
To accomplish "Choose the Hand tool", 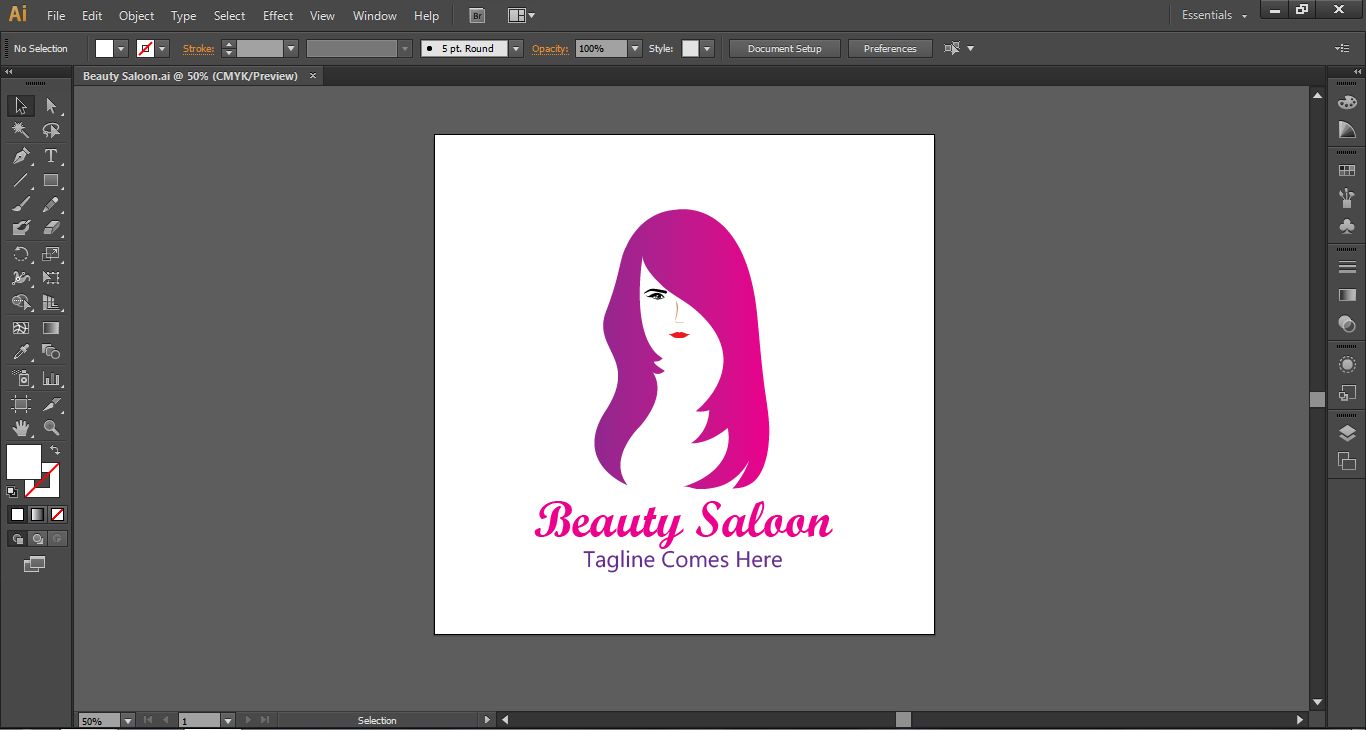I will [x=21, y=428].
